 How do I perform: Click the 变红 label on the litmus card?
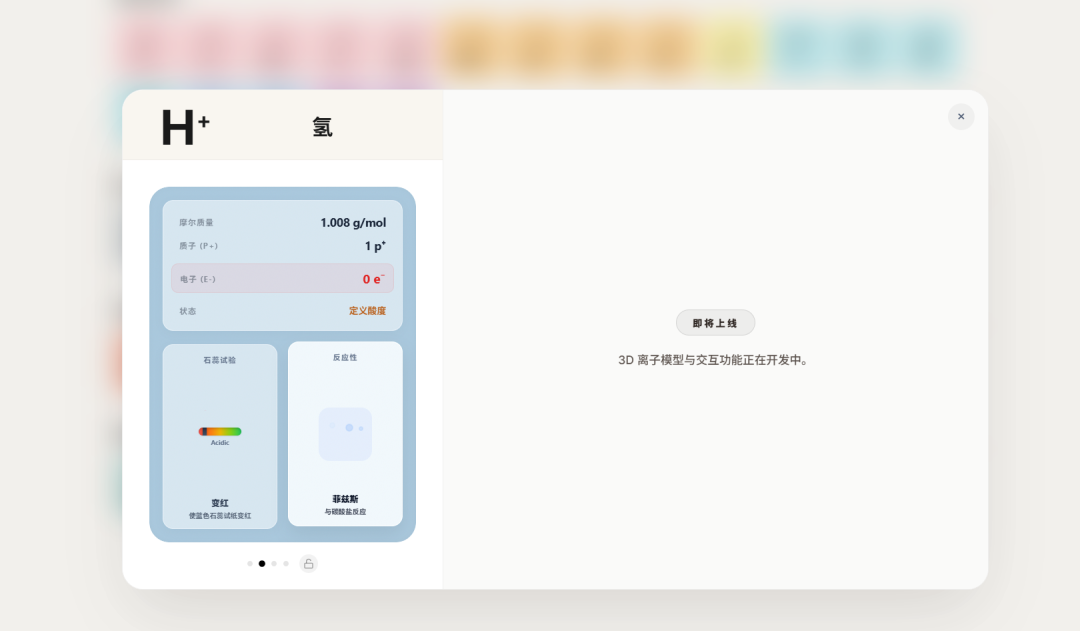pos(219,503)
